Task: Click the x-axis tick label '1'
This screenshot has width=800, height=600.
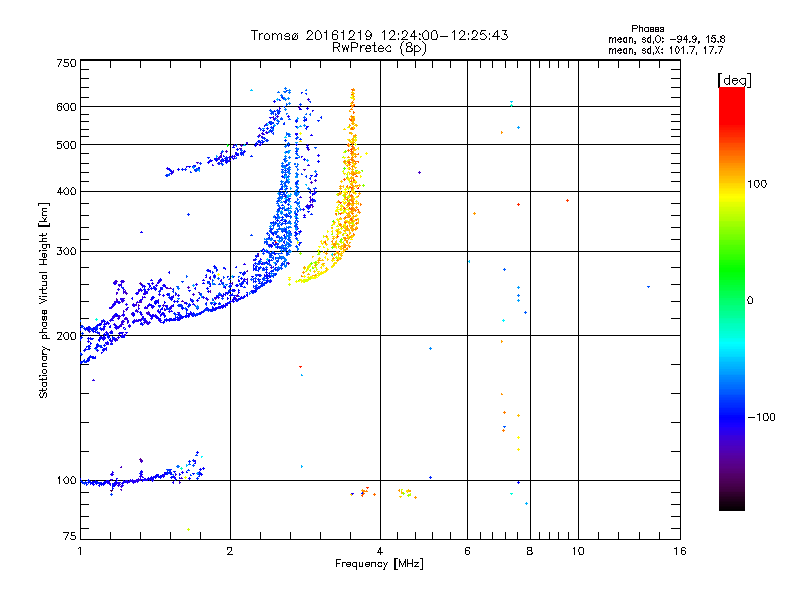Action: coord(80,551)
